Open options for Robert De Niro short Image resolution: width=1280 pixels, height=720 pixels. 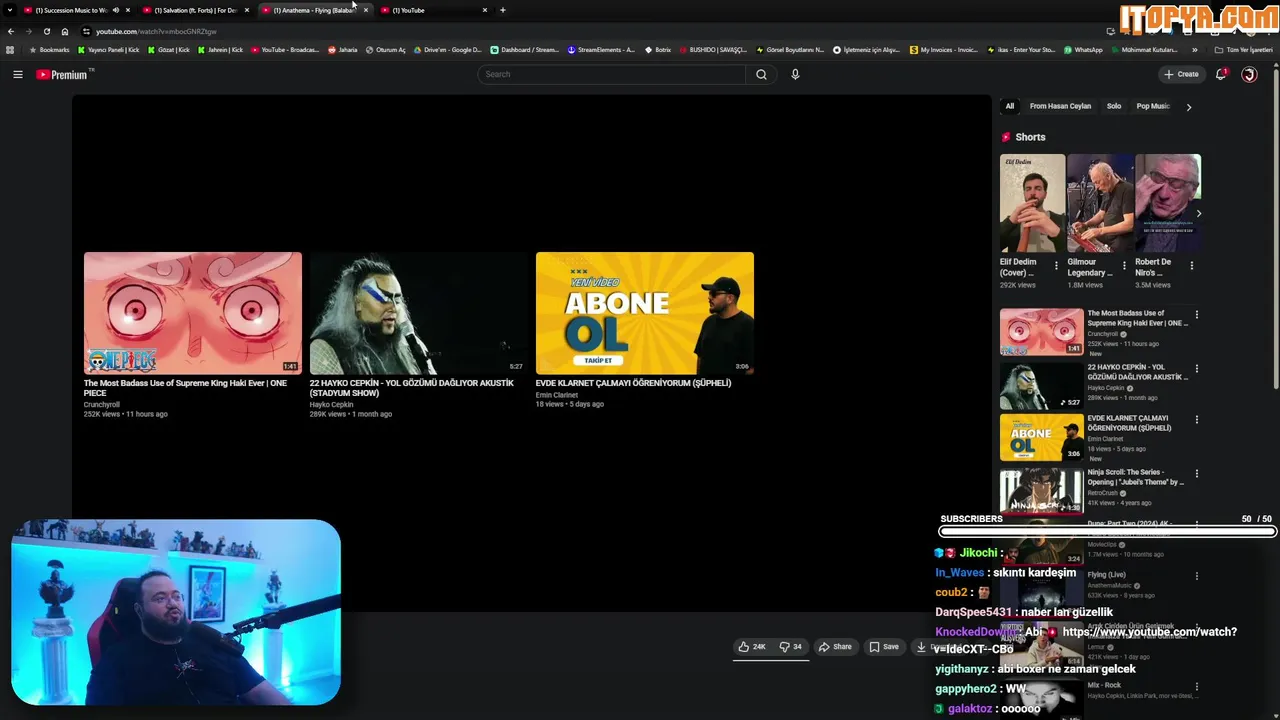1192,266
